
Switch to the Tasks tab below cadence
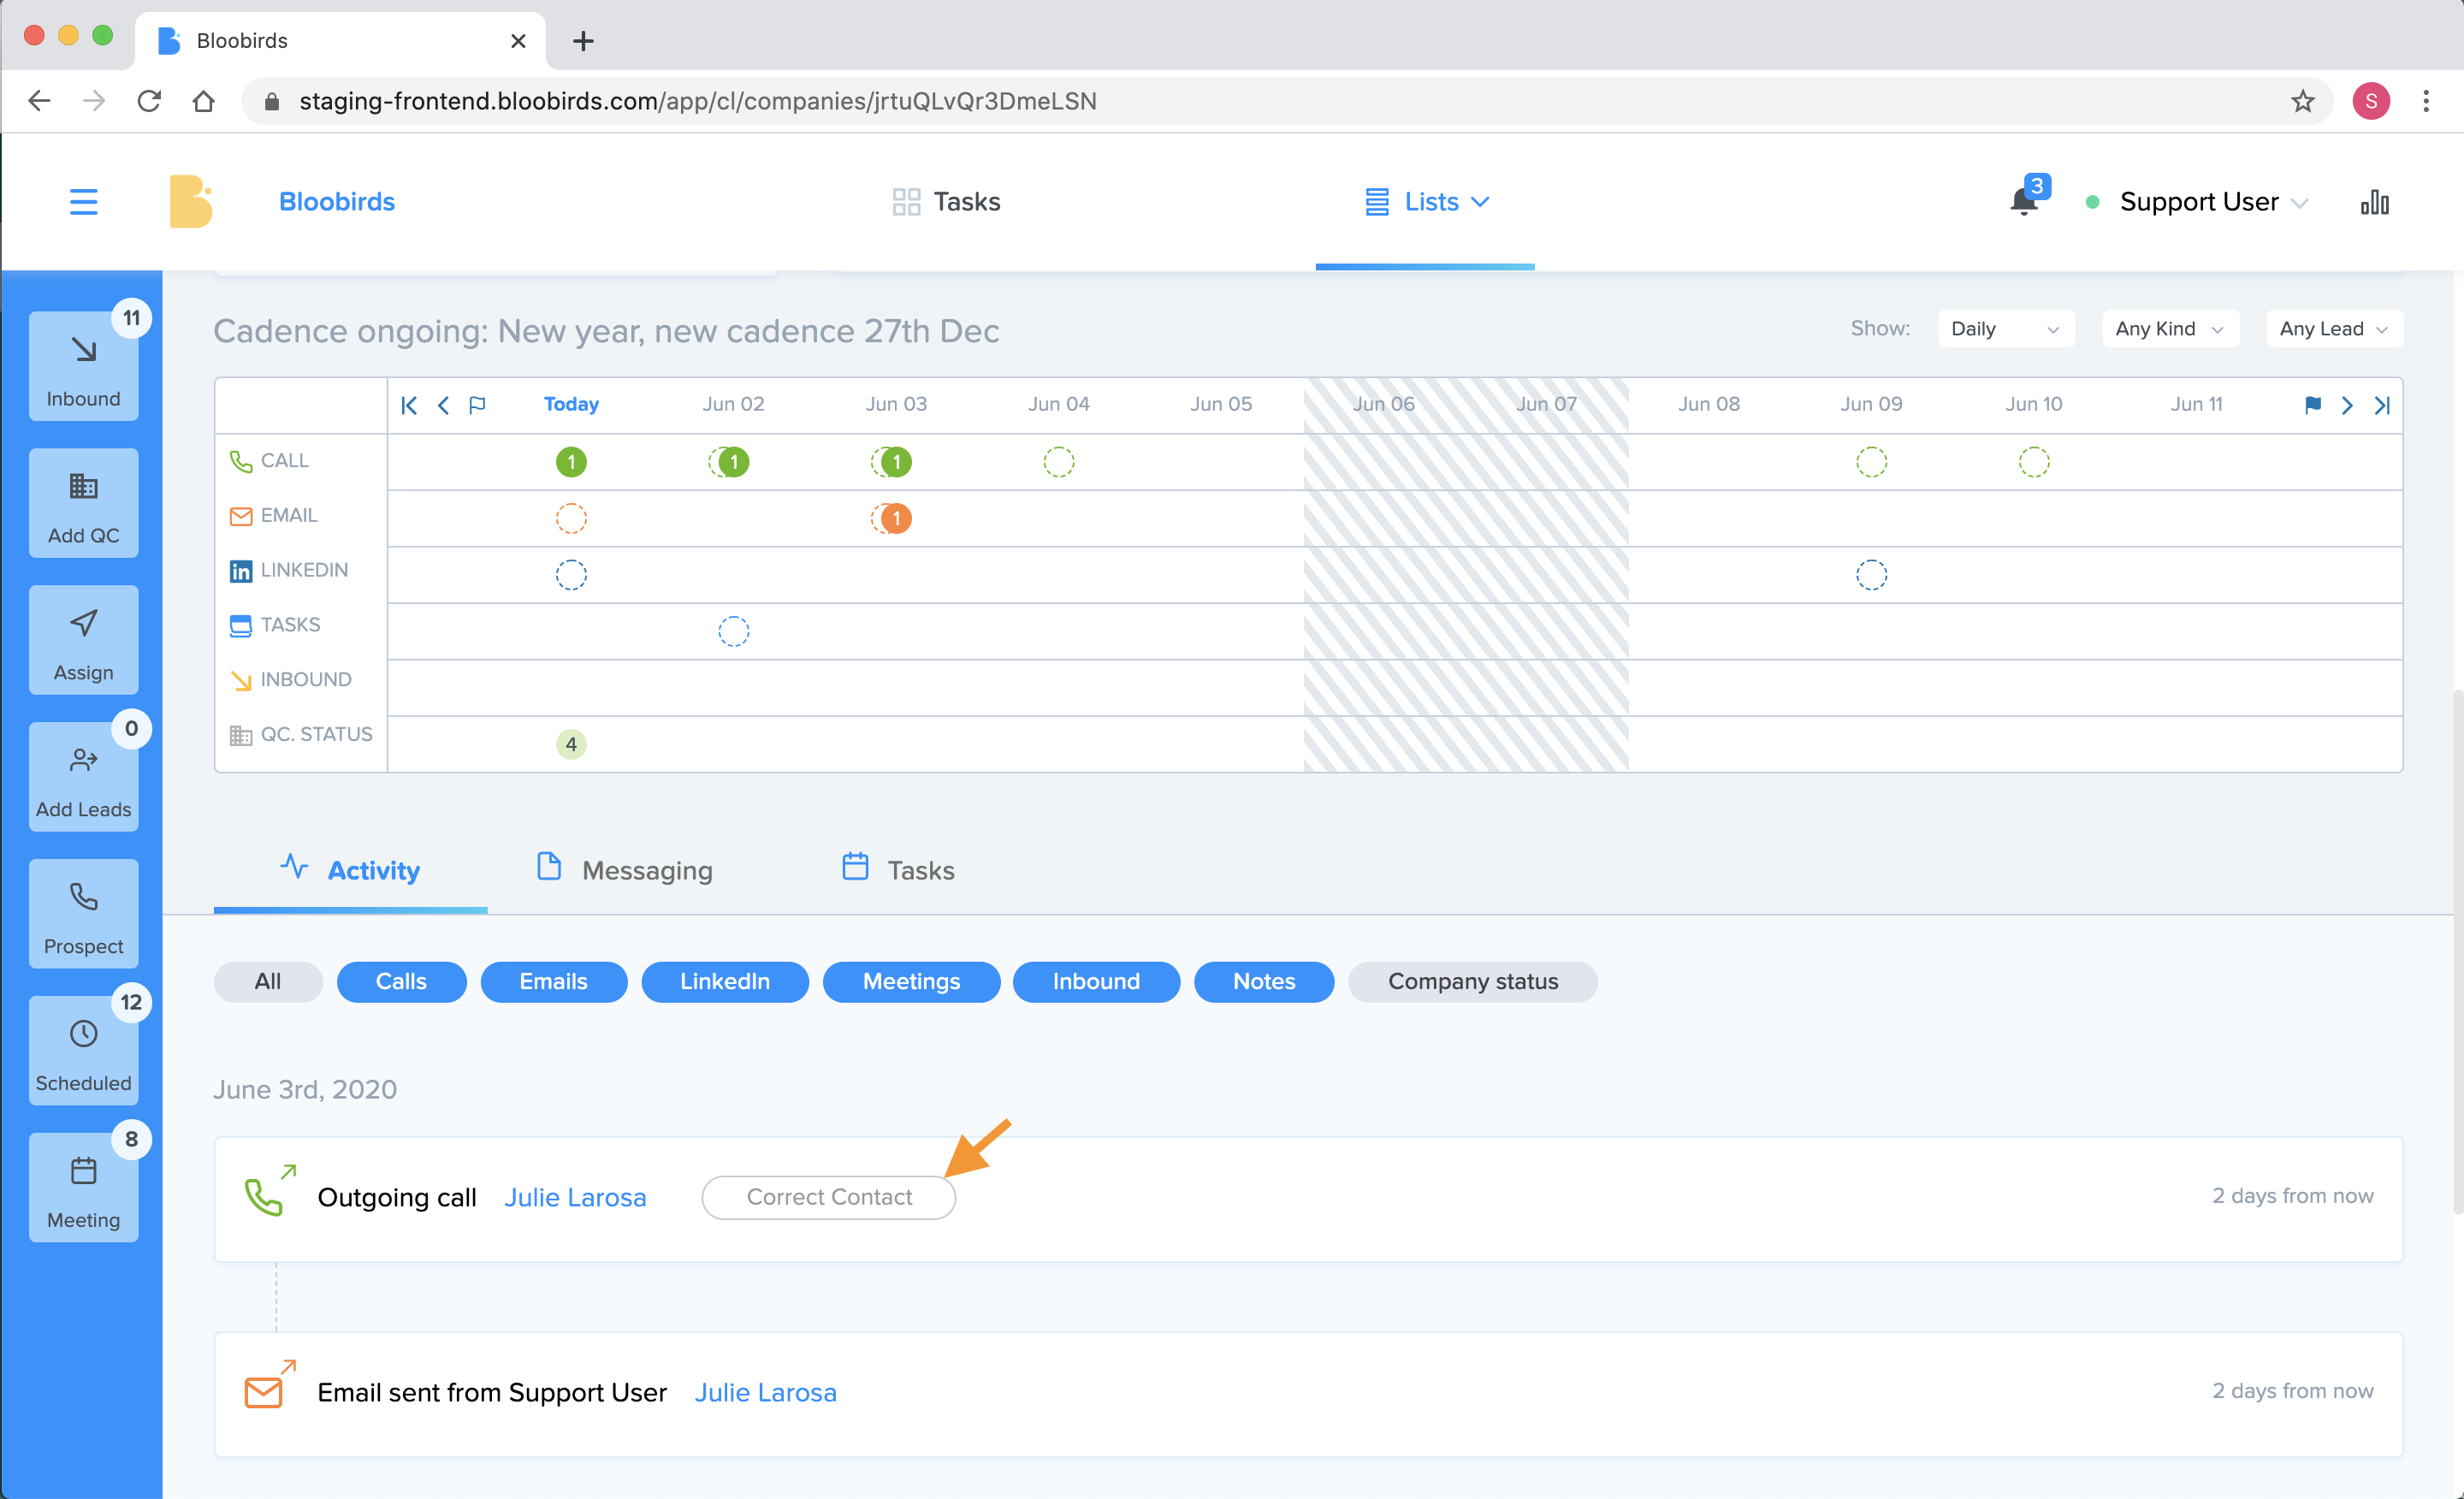[898, 870]
